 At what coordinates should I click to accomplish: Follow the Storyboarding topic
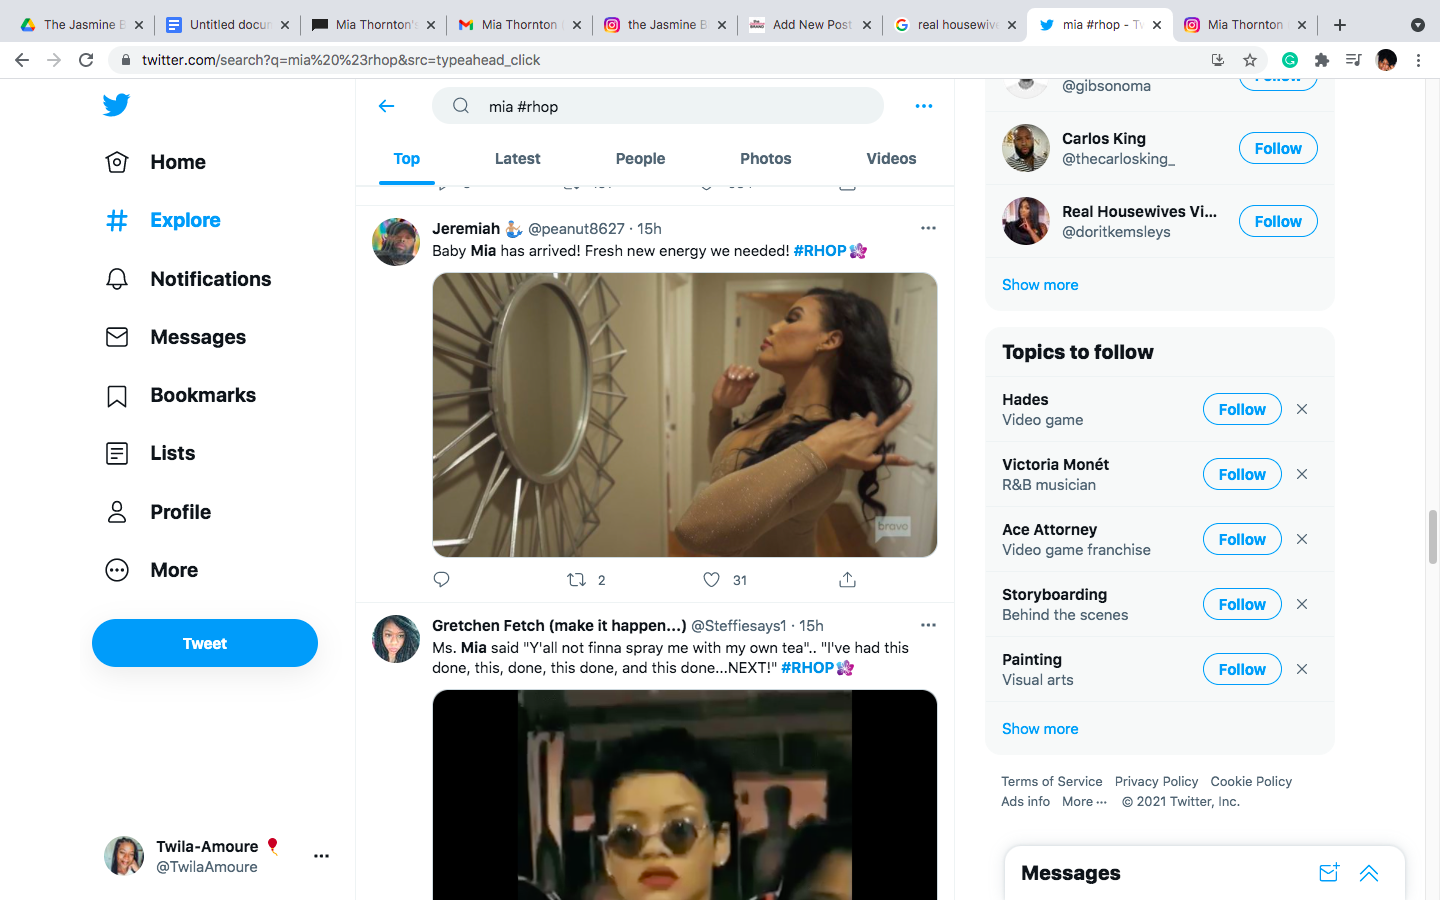coord(1242,604)
